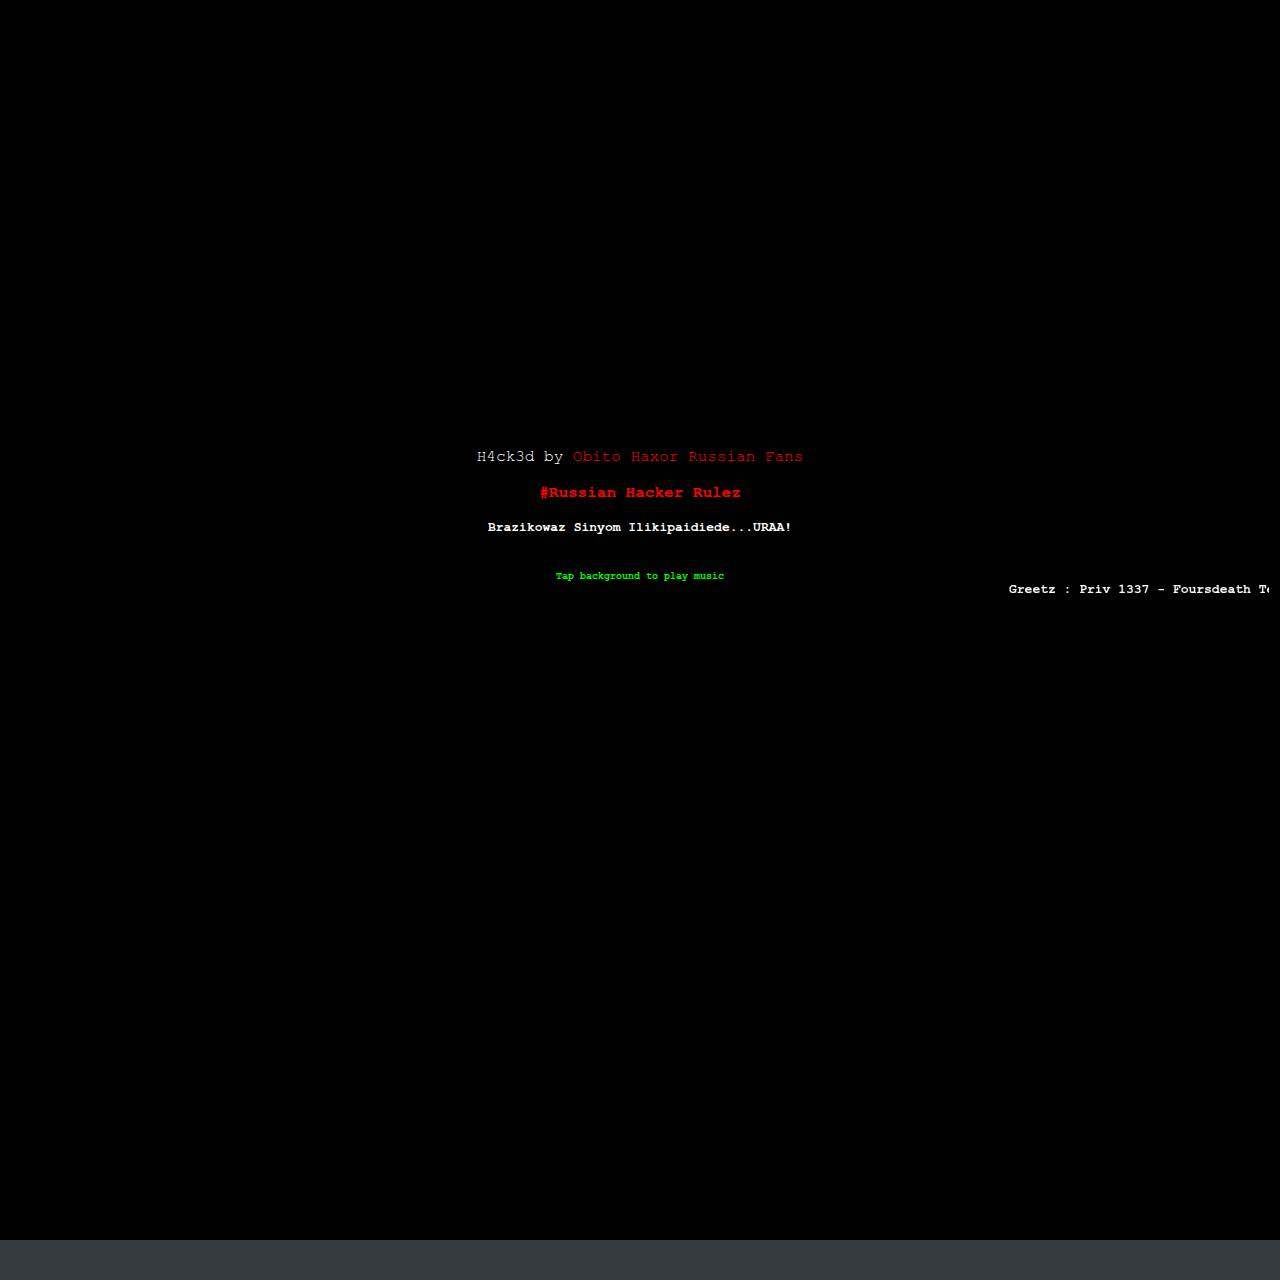Click the scrolling 'Greetz' marquee text

point(1138,589)
